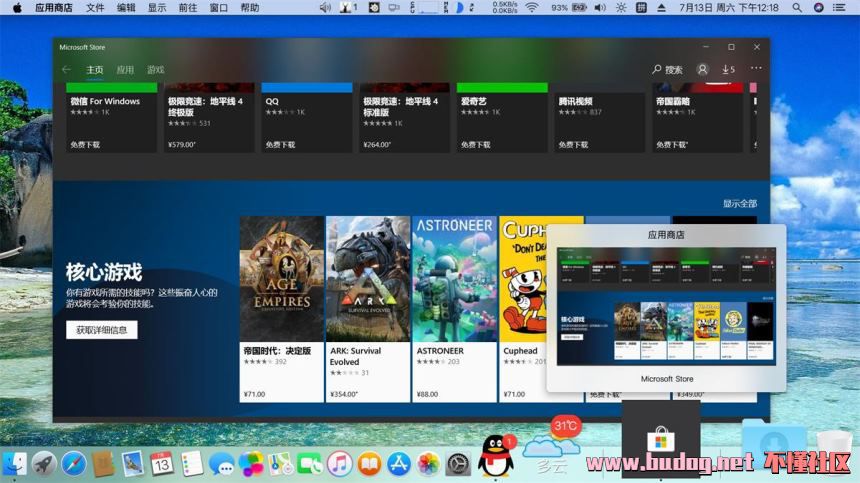Viewport: 860px width, 483px height.
Task: Switch to the 主页 tab
Action: pos(95,70)
